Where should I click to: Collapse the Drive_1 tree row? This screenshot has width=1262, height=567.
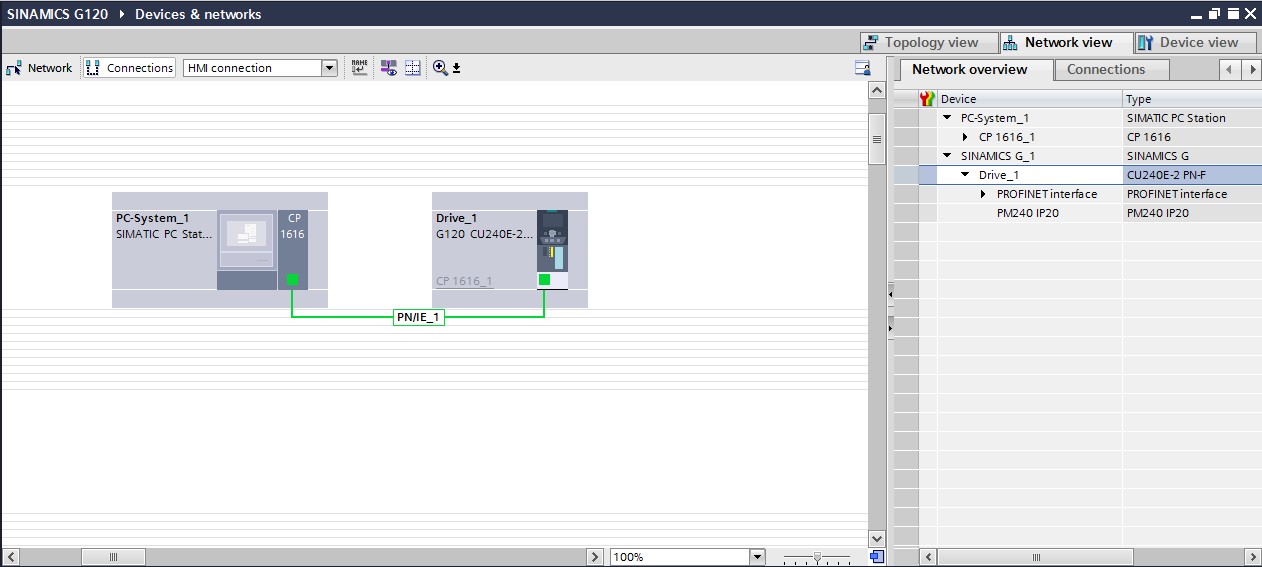[966, 175]
